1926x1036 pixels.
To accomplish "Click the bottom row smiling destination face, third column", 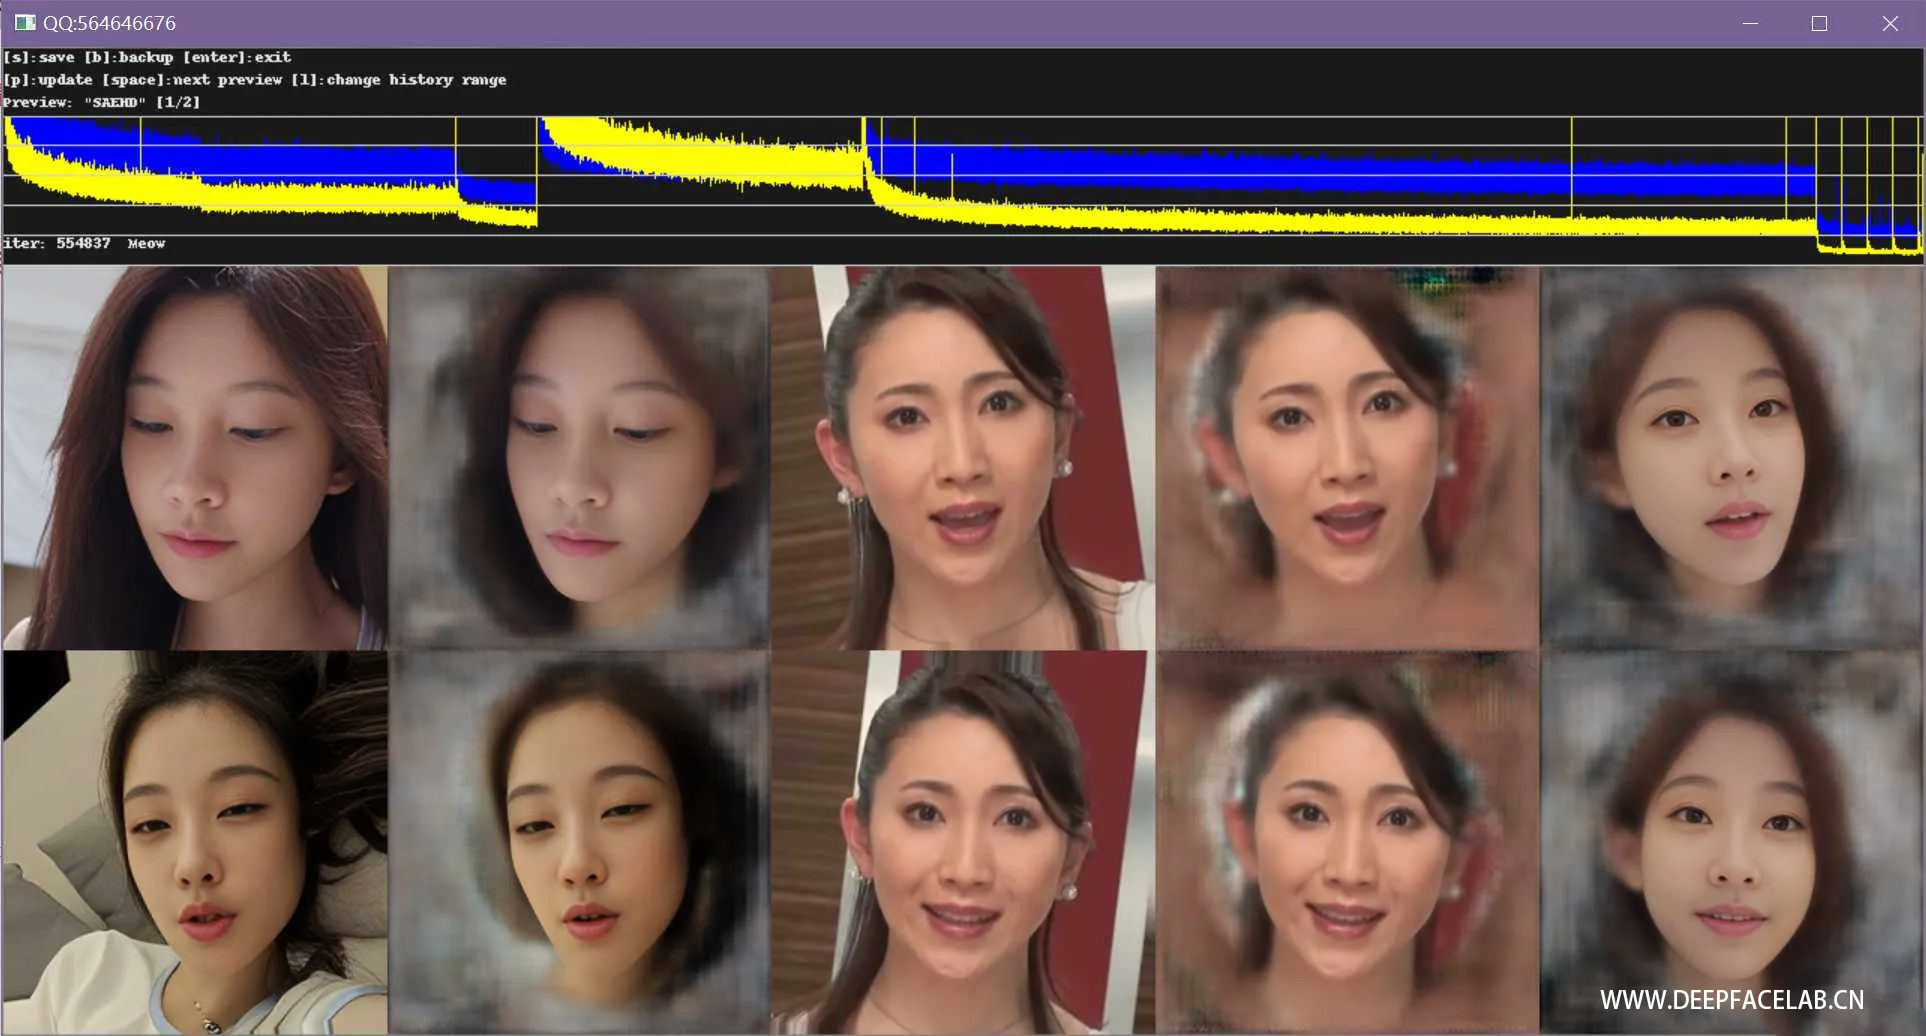I will point(963,842).
